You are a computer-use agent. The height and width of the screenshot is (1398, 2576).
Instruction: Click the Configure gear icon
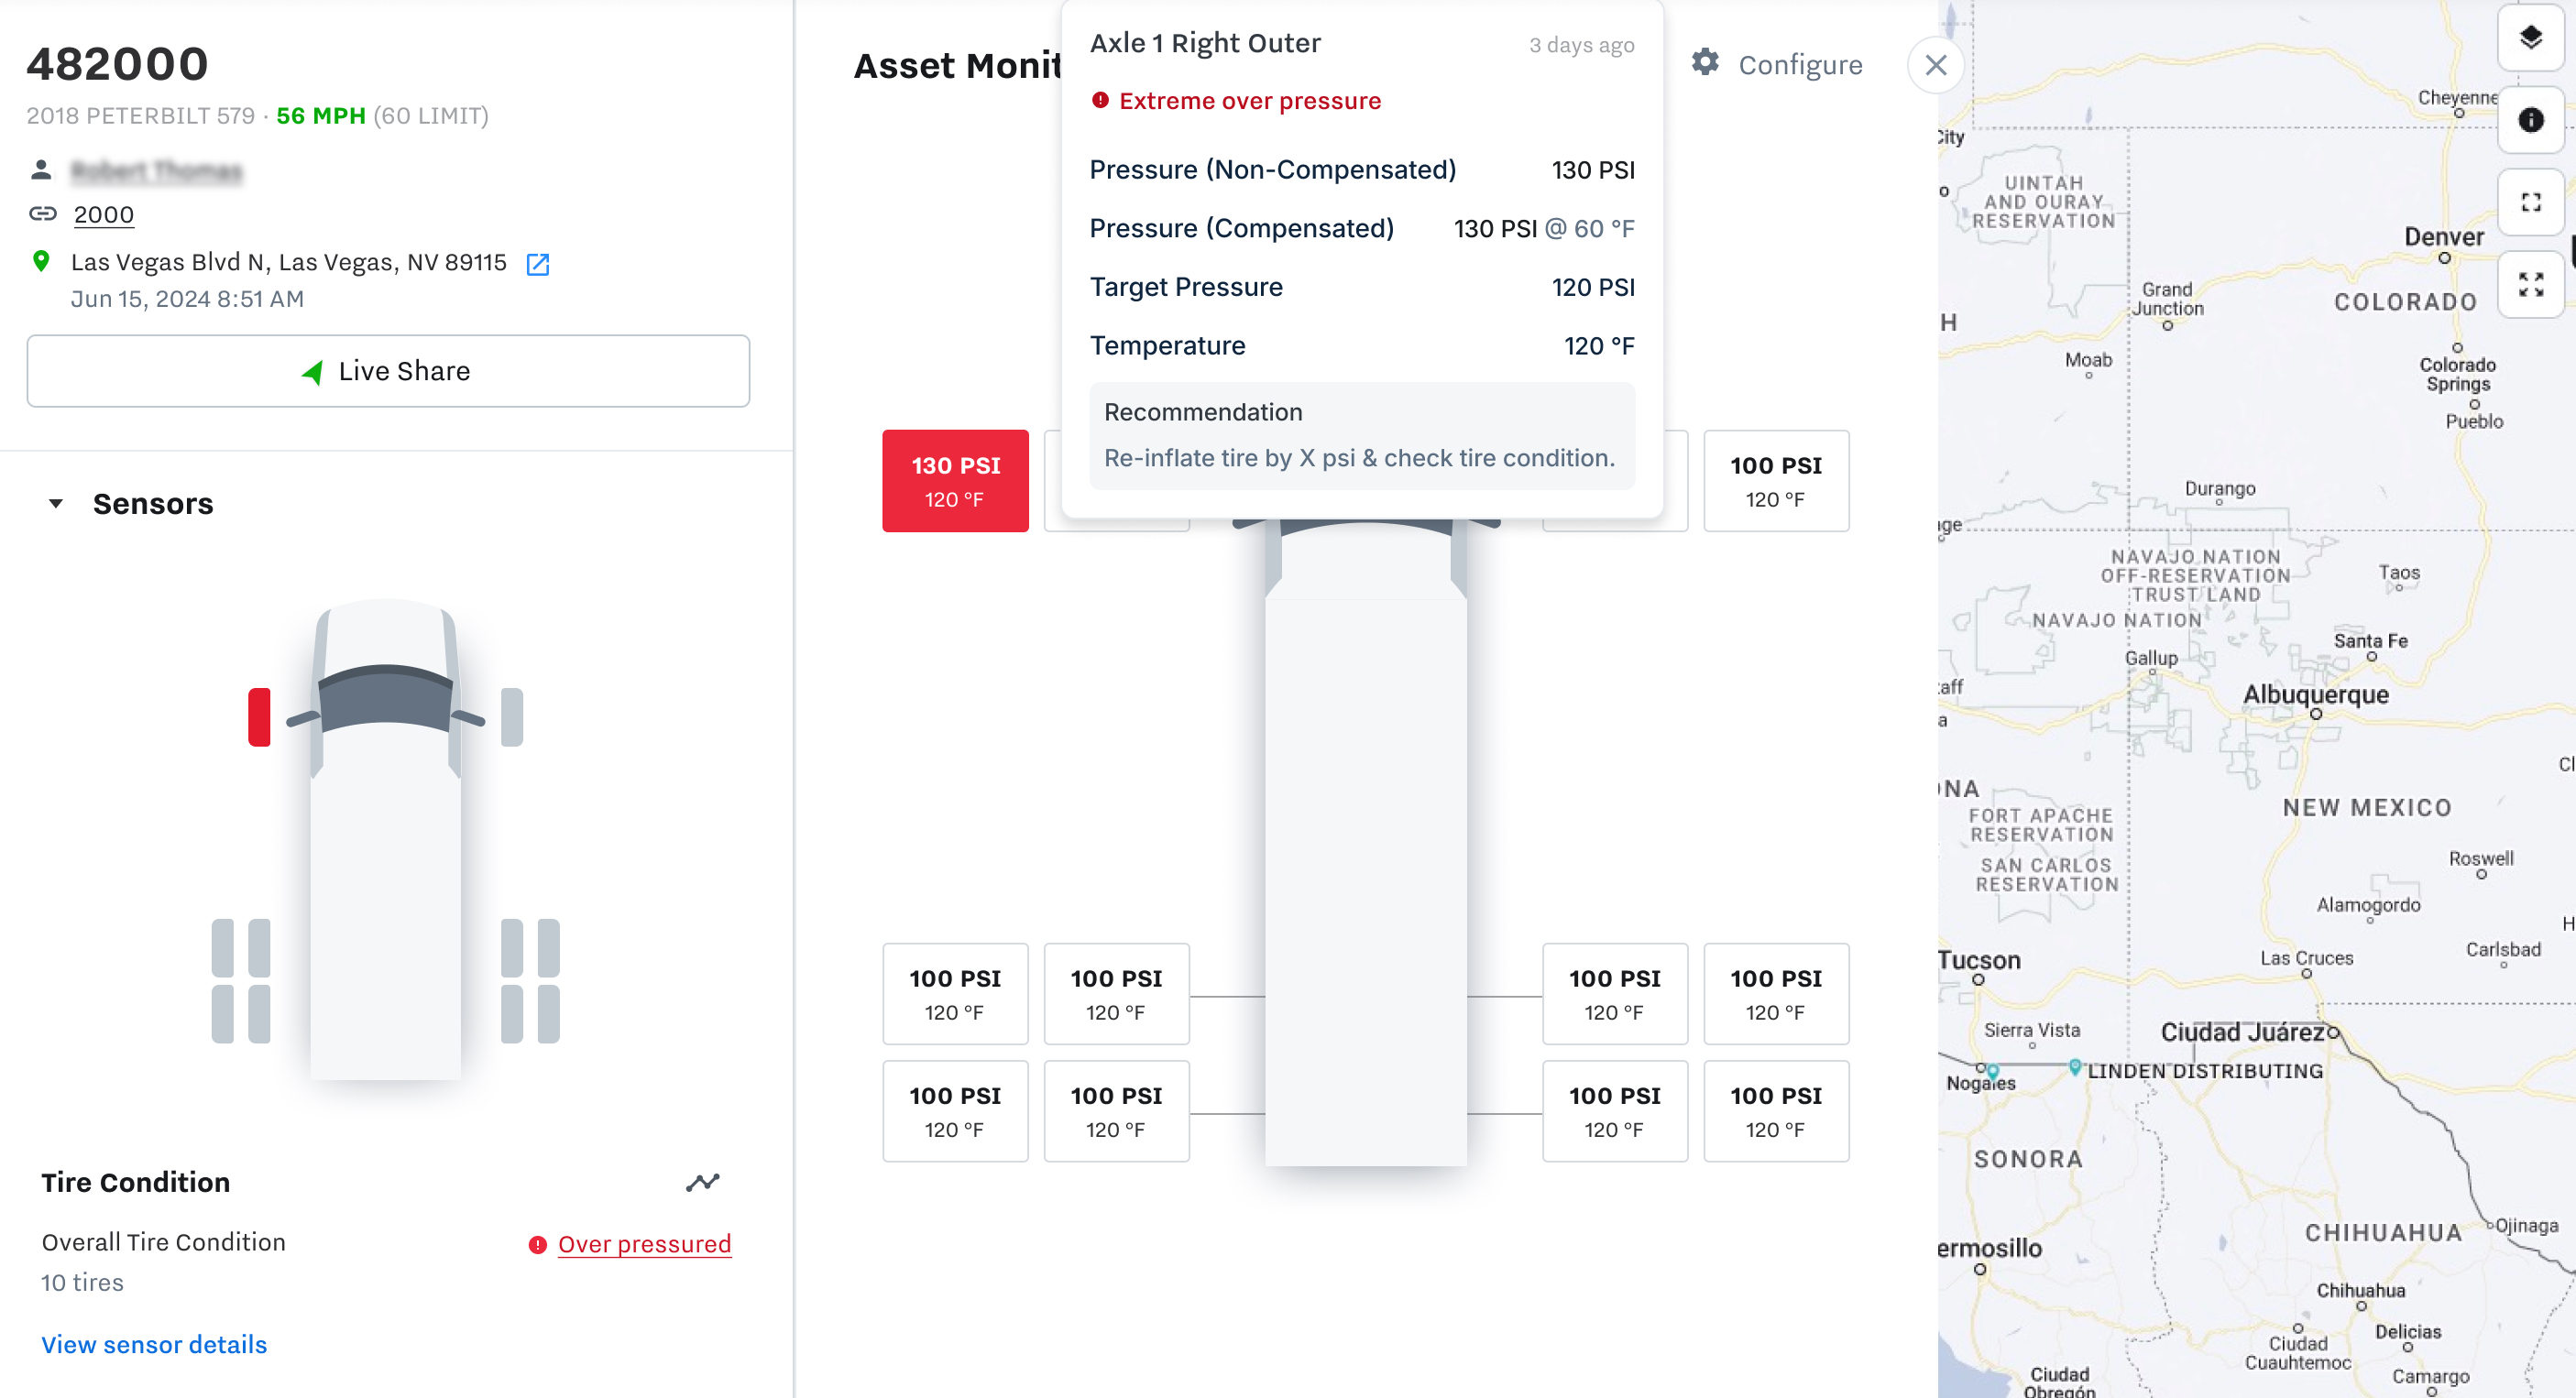click(x=1705, y=63)
